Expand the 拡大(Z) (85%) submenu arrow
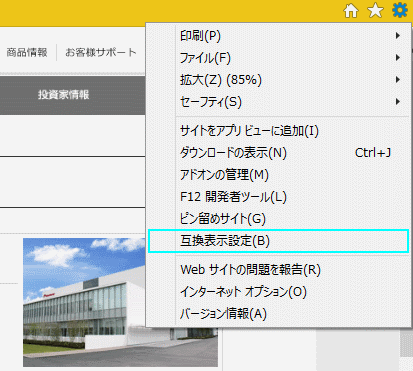The height and width of the screenshot is (371, 413). [x=398, y=80]
